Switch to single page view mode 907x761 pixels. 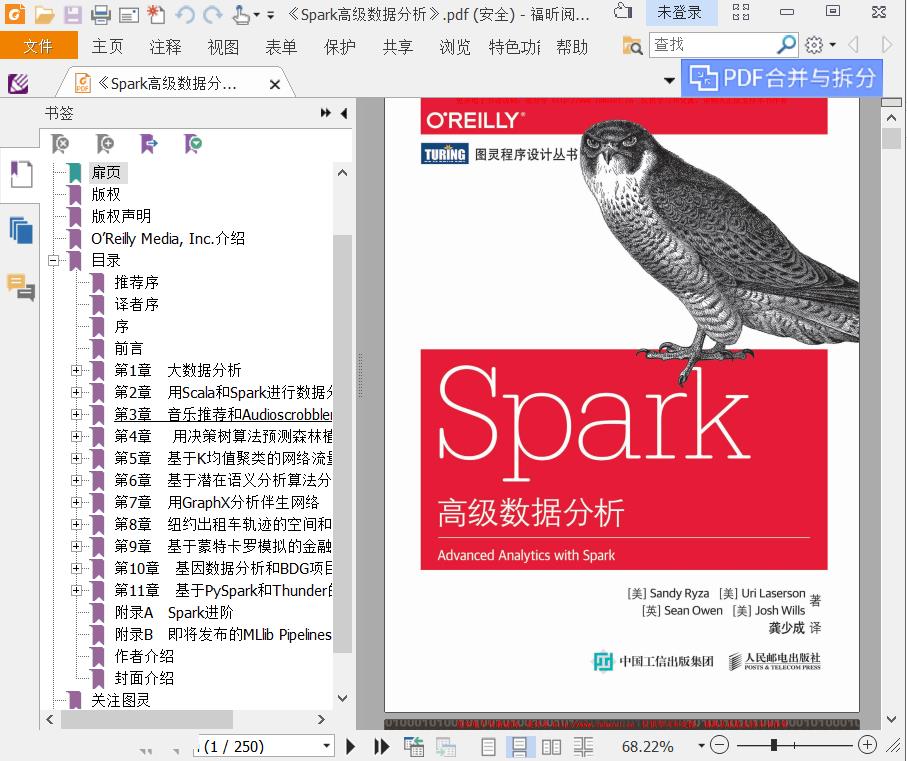489,747
